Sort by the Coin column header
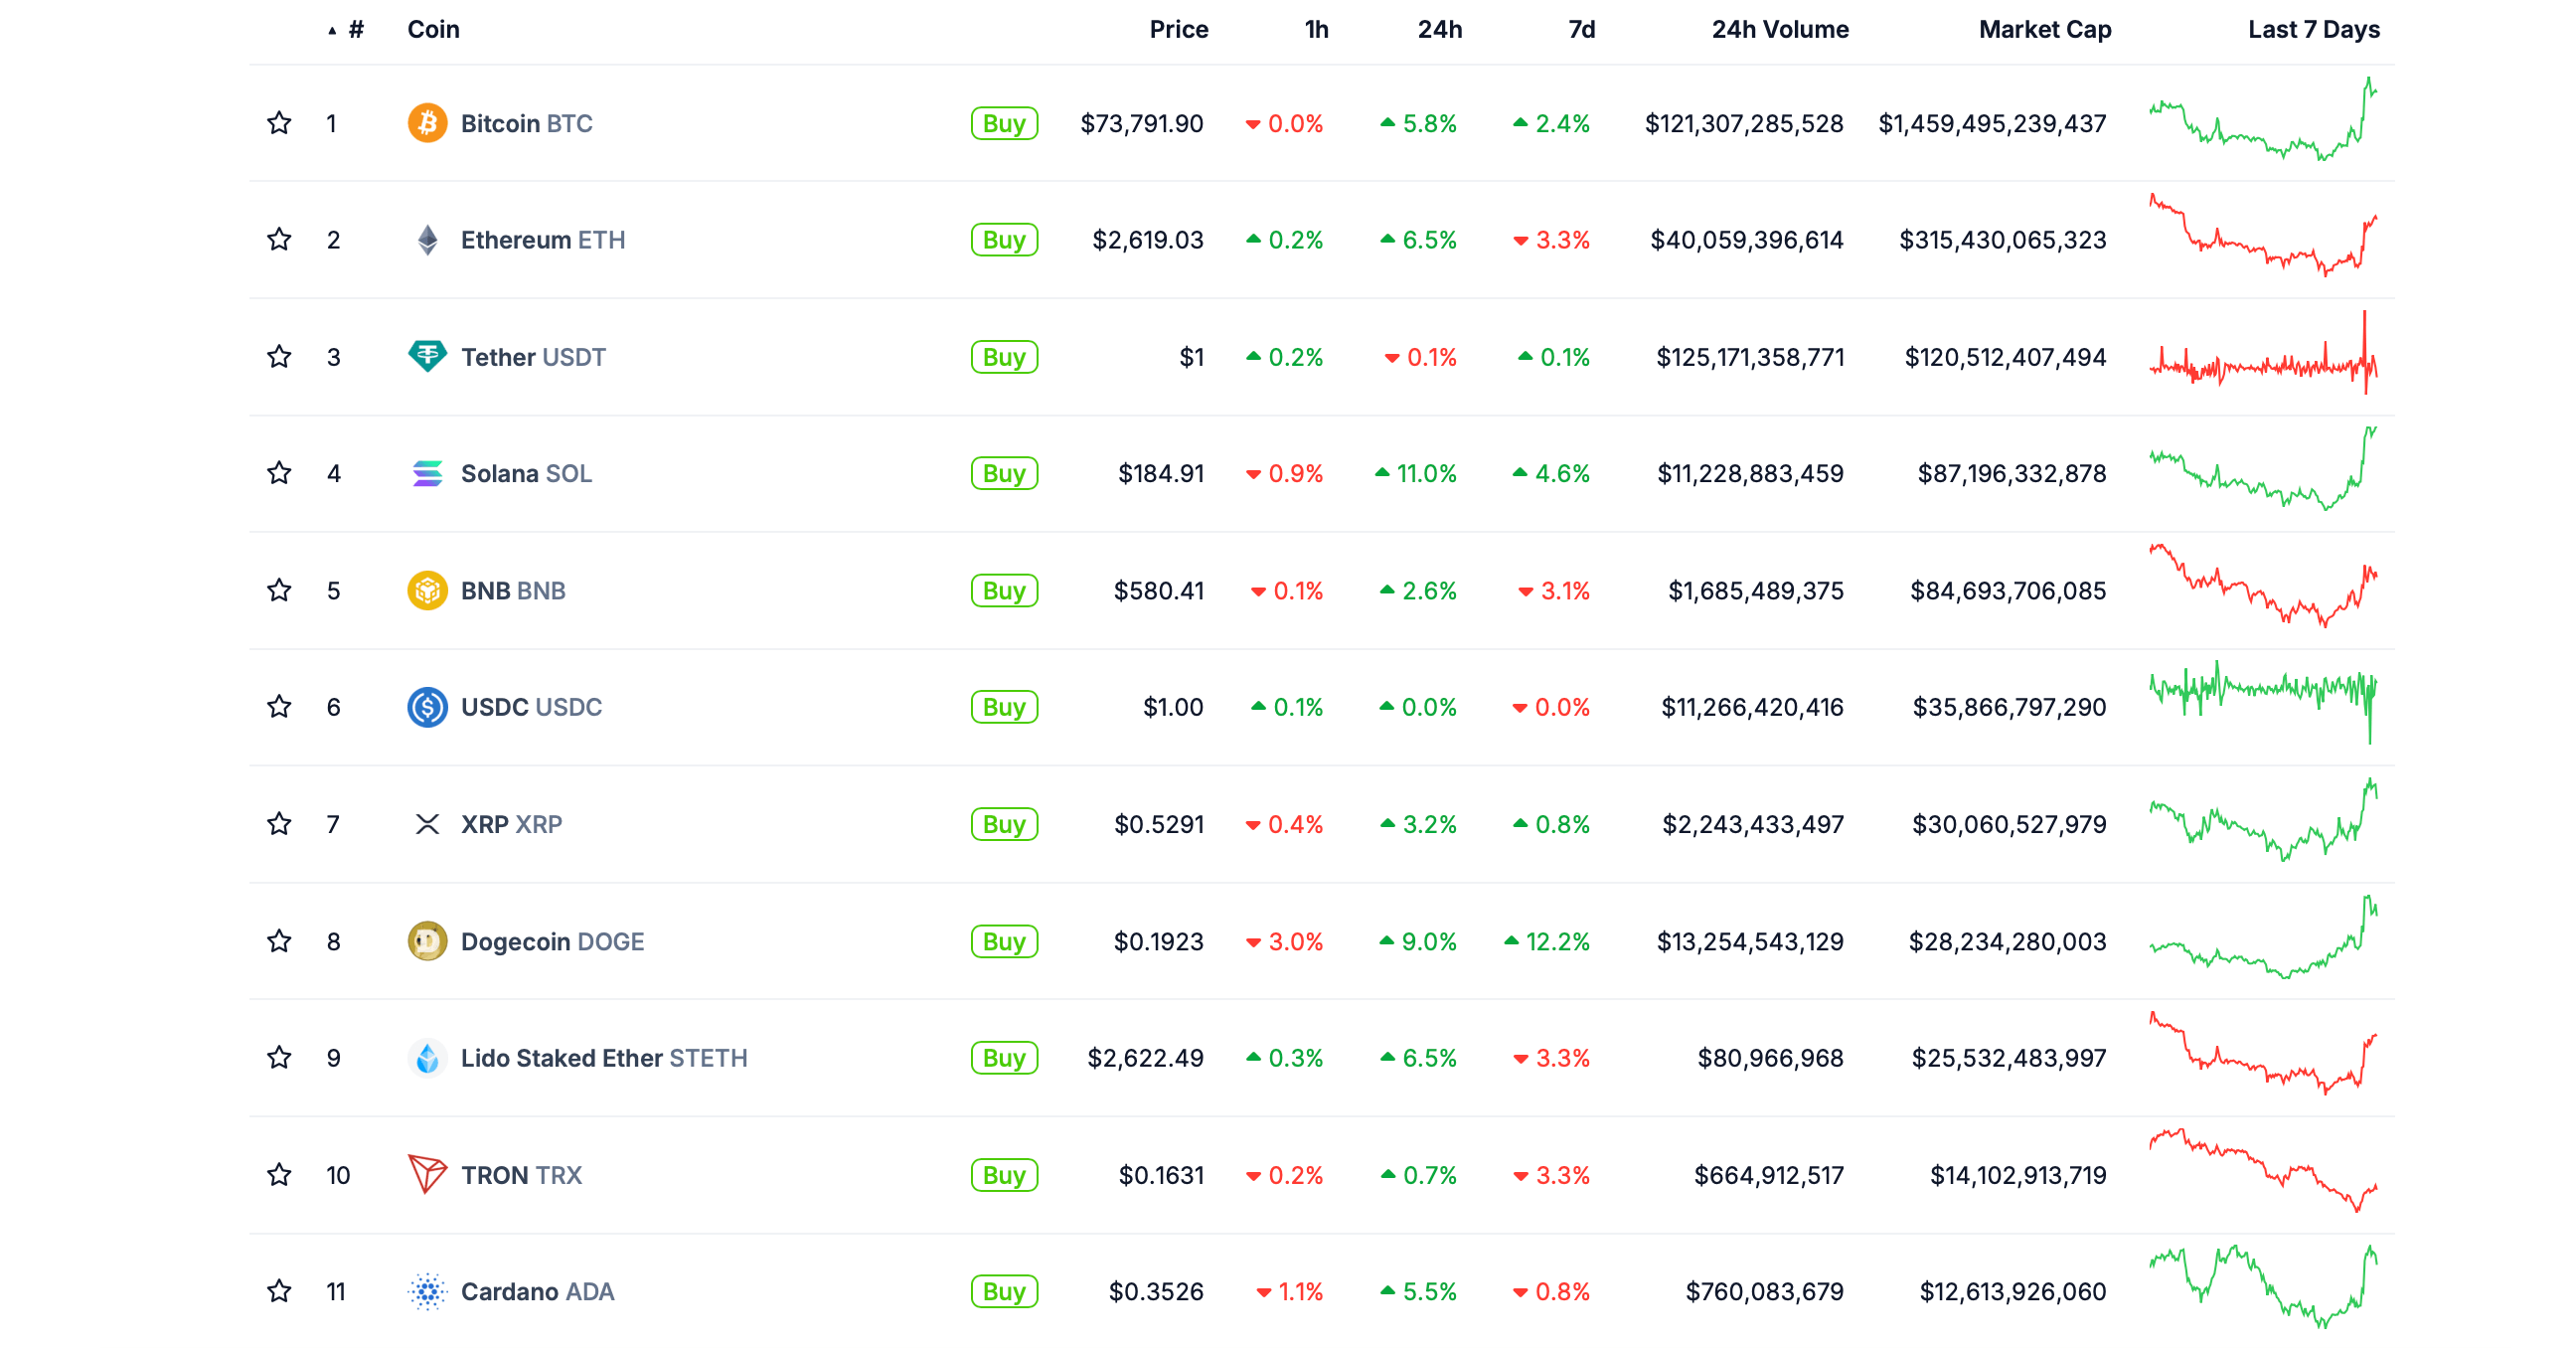 433,30
